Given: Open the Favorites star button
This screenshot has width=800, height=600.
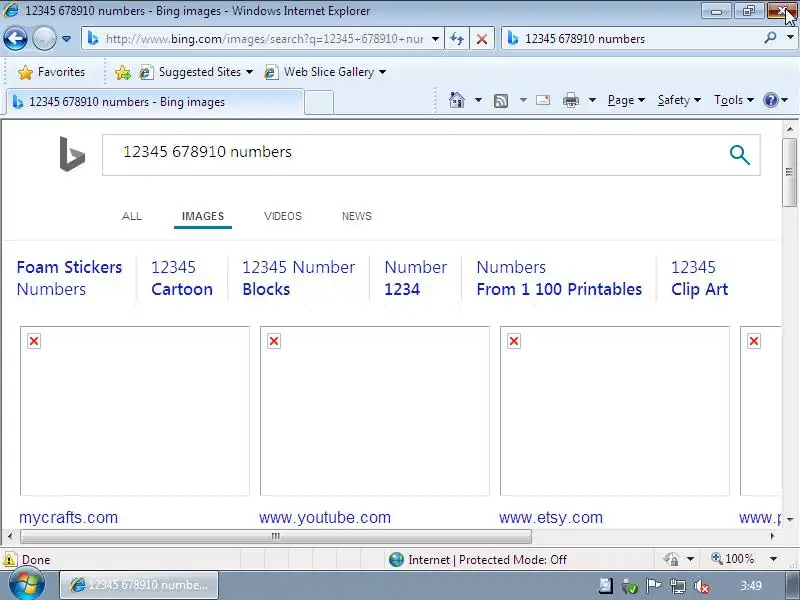Looking at the screenshot, I should [51, 72].
